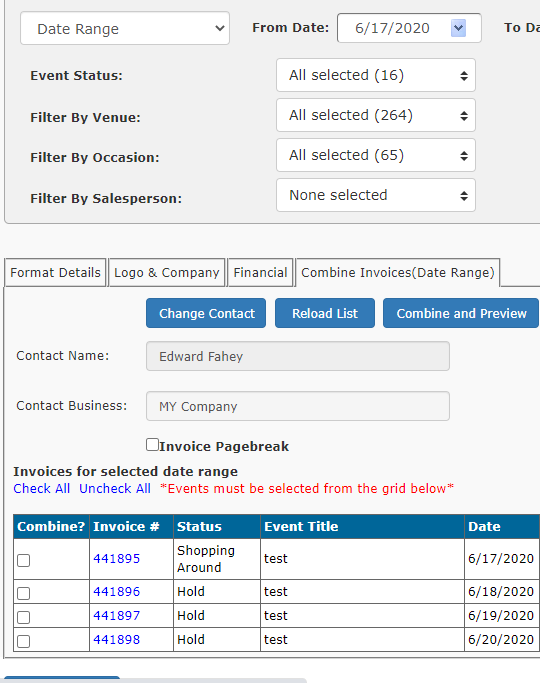Expand the Filter By Venue multiselect
Viewport: 540px width, 683px height.
point(376,115)
